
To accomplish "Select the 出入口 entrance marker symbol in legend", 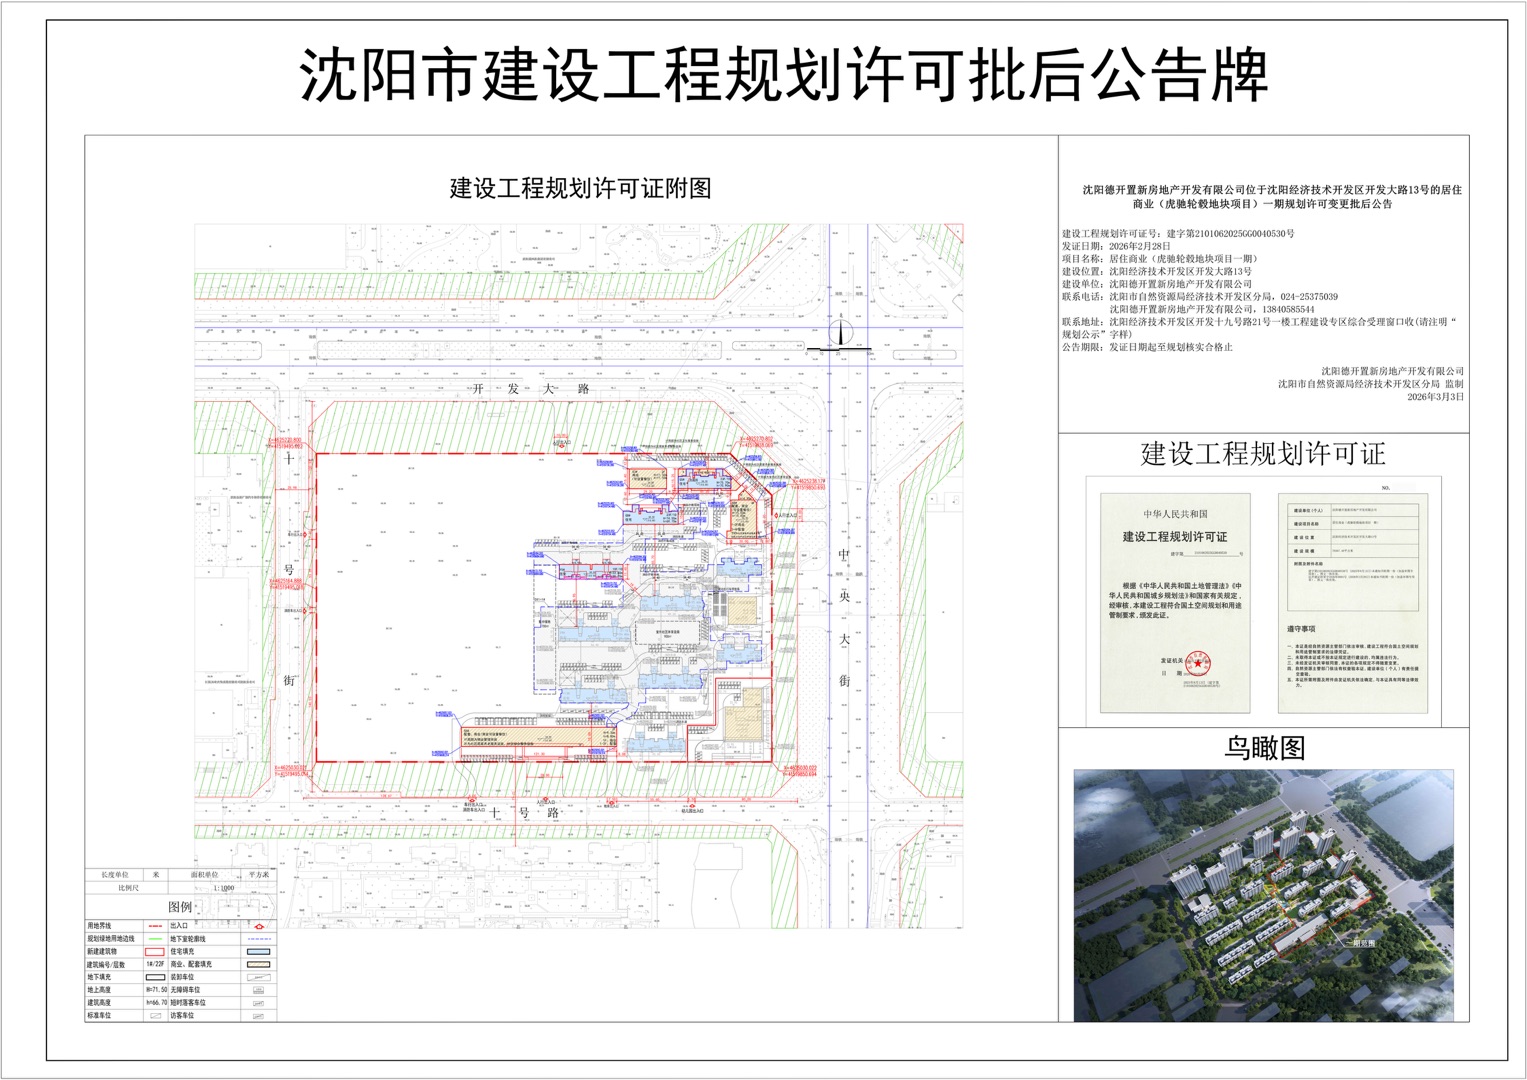I will [x=259, y=926].
